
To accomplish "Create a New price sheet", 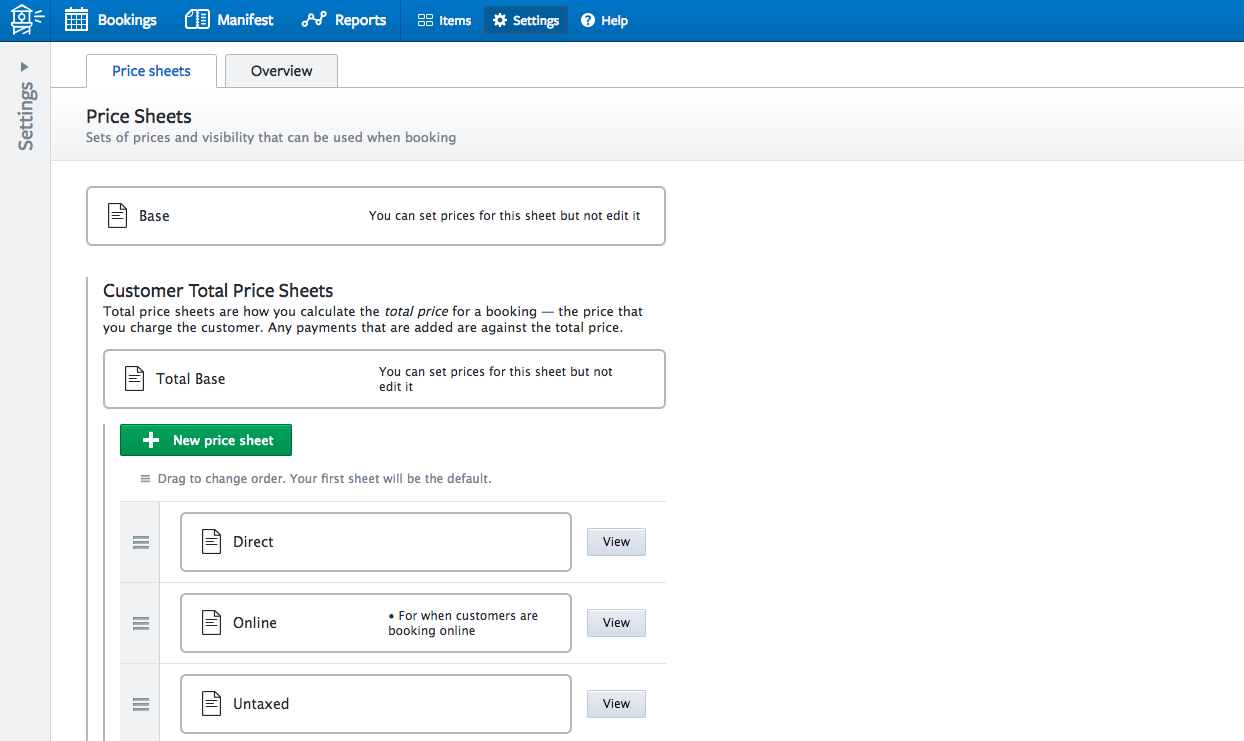I will pos(206,440).
